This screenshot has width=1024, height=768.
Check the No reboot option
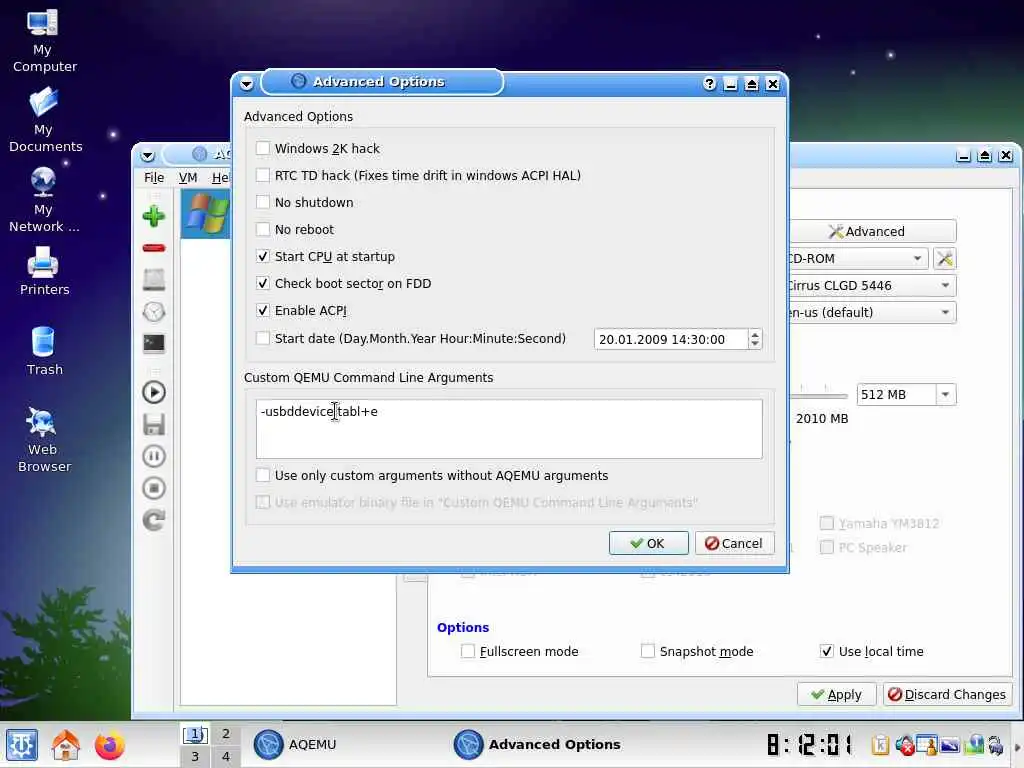263,229
